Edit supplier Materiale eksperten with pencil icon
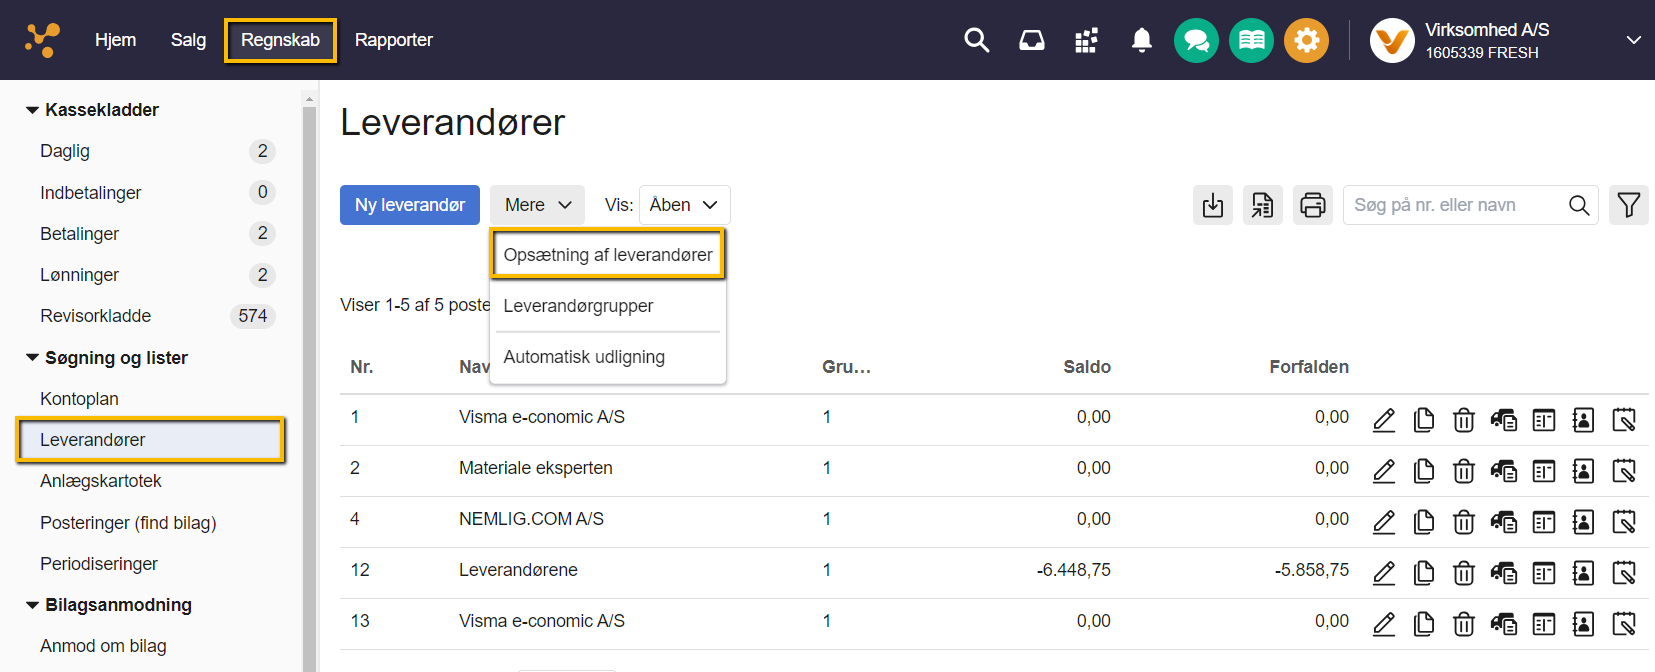Image resolution: width=1655 pixels, height=672 pixels. (x=1384, y=471)
